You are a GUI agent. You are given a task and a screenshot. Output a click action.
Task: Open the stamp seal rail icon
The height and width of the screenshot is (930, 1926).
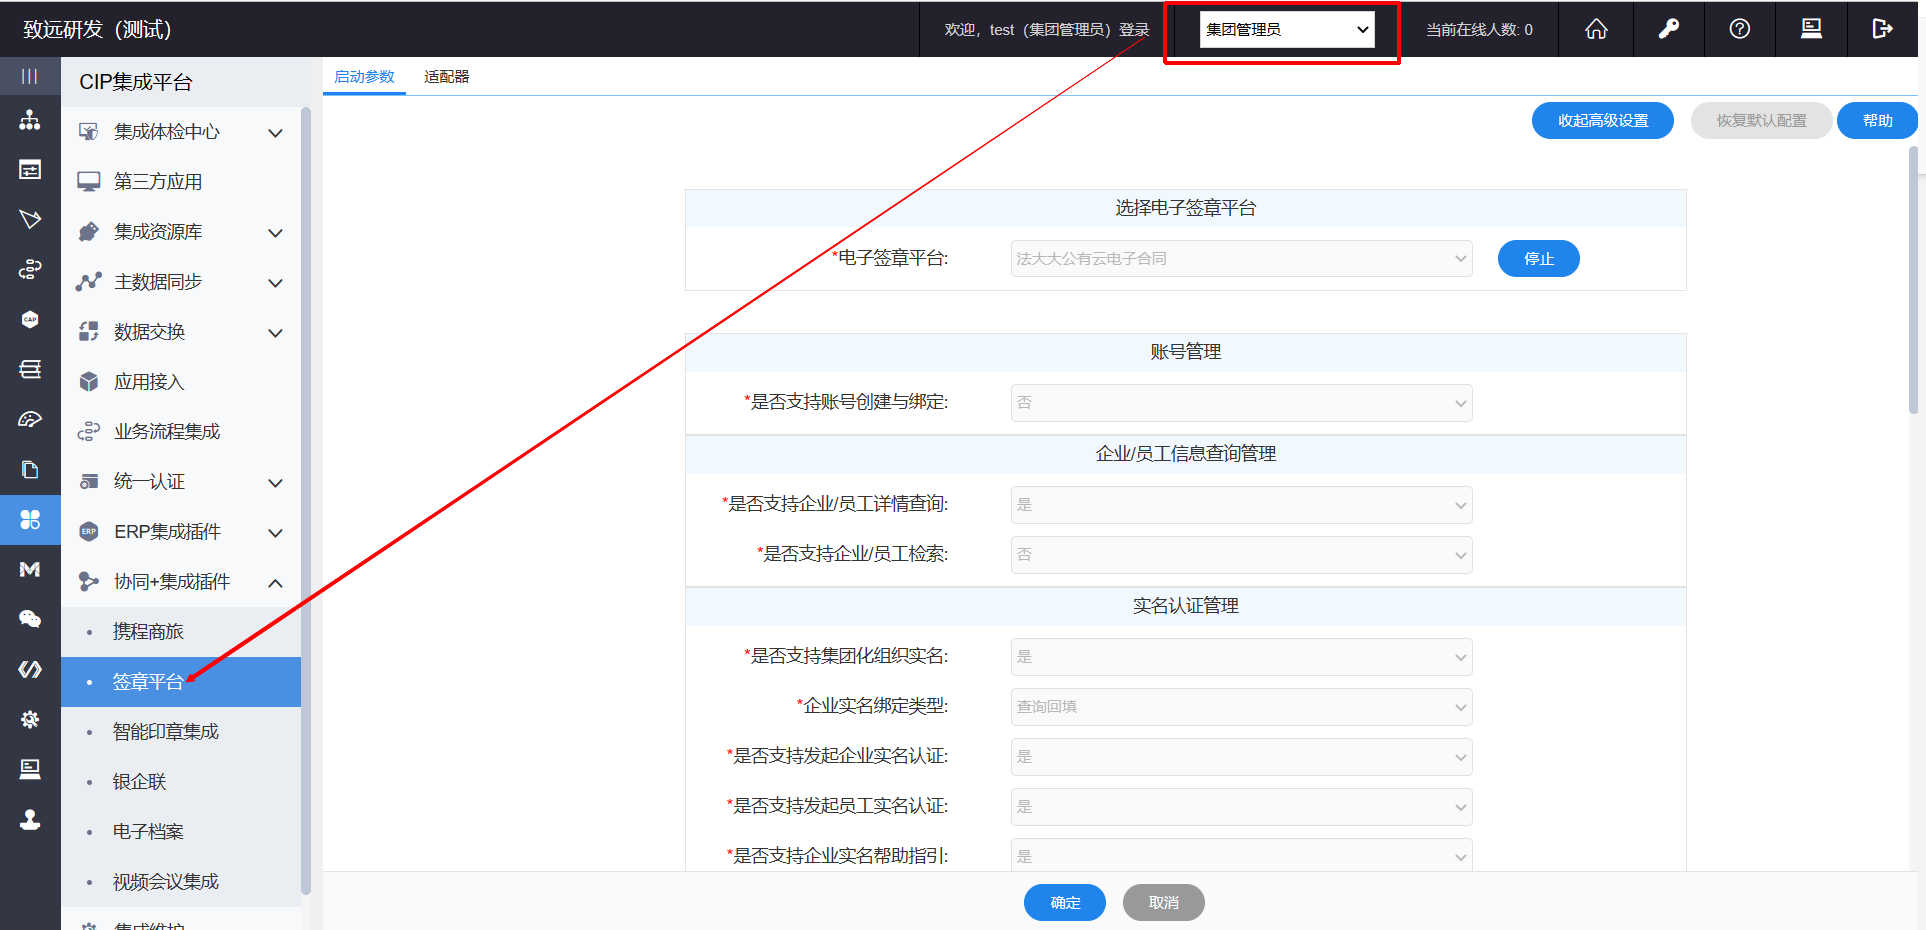(x=30, y=819)
